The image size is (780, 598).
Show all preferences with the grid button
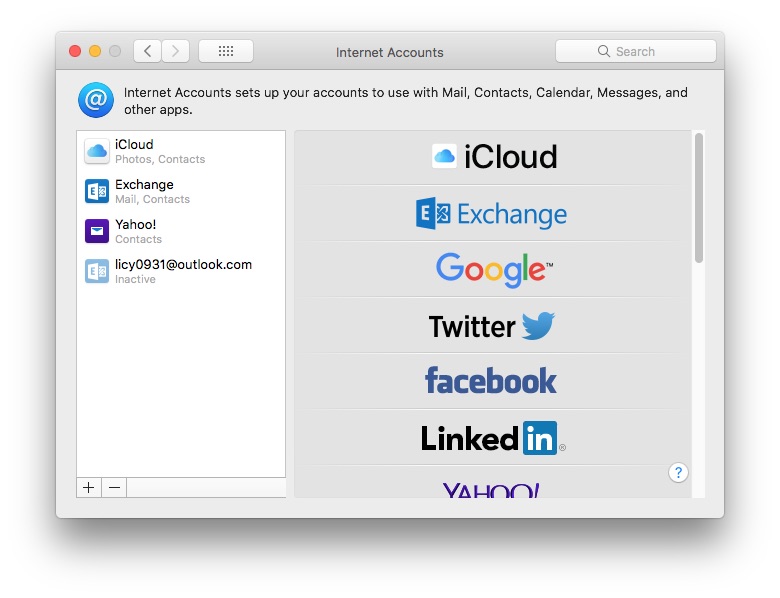[x=226, y=51]
